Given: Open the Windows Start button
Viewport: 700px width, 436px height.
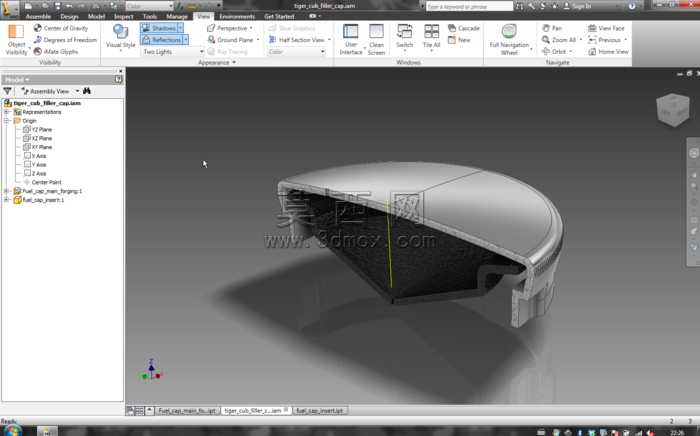Looking at the screenshot, I should pos(12,430).
